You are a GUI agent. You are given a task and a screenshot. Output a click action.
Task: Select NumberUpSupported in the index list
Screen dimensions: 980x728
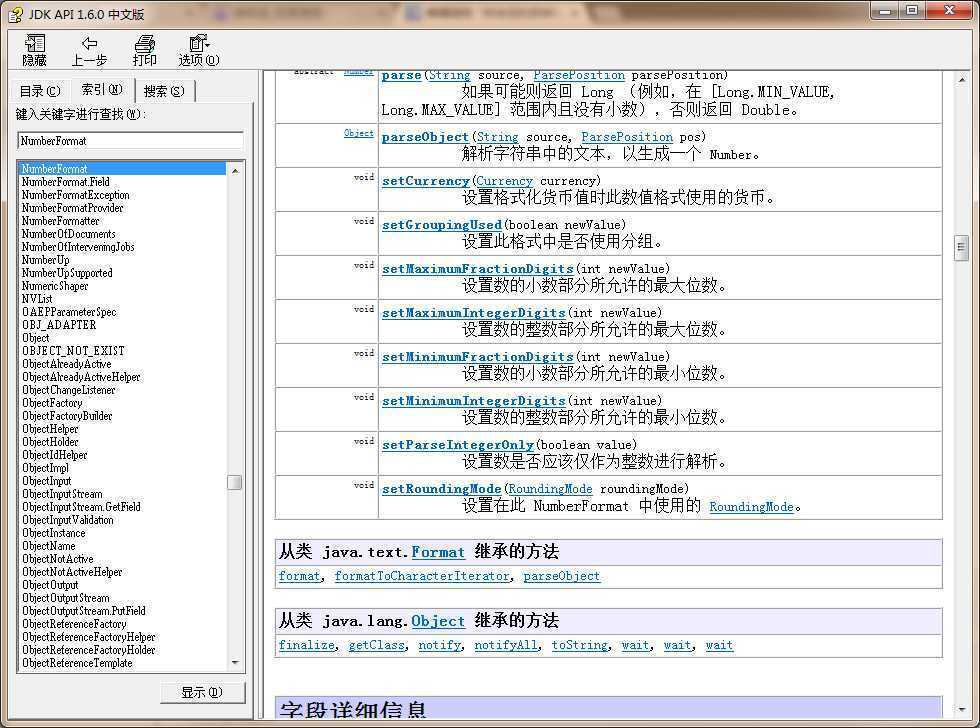pyautogui.click(x=67, y=273)
